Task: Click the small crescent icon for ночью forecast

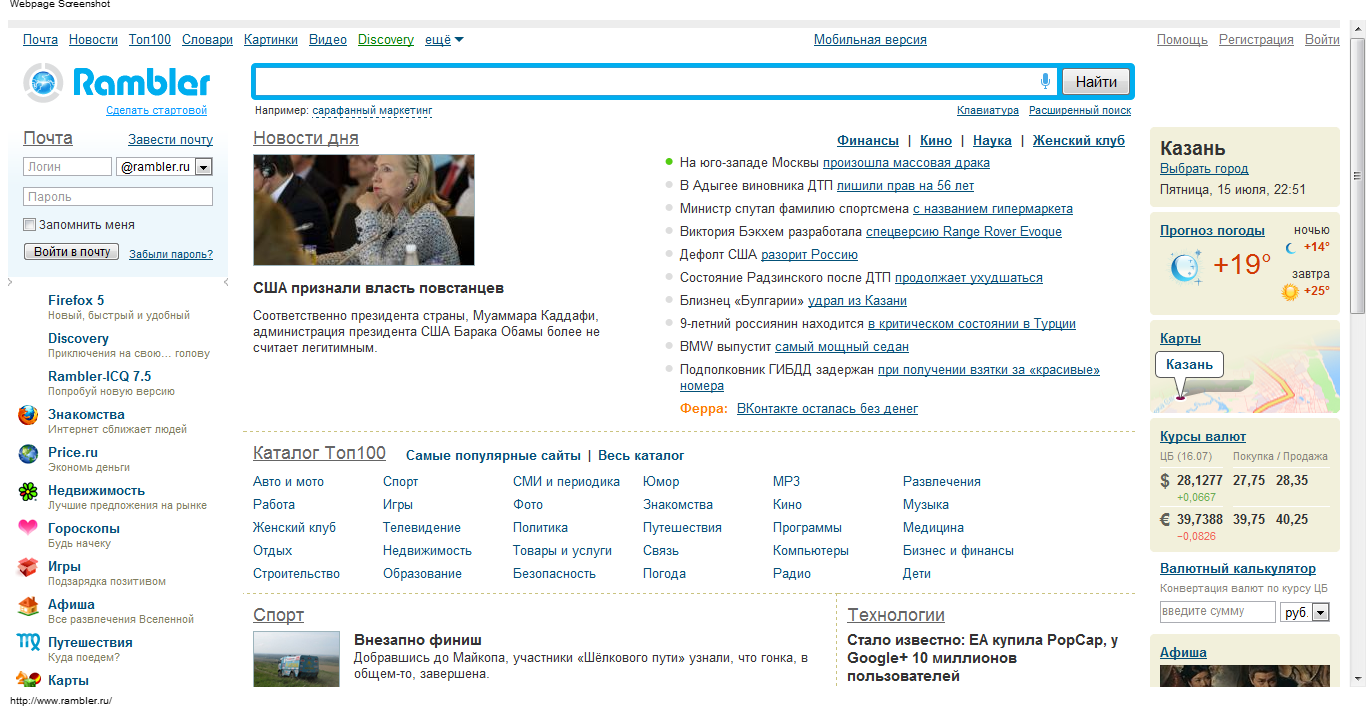Action: (1291, 247)
